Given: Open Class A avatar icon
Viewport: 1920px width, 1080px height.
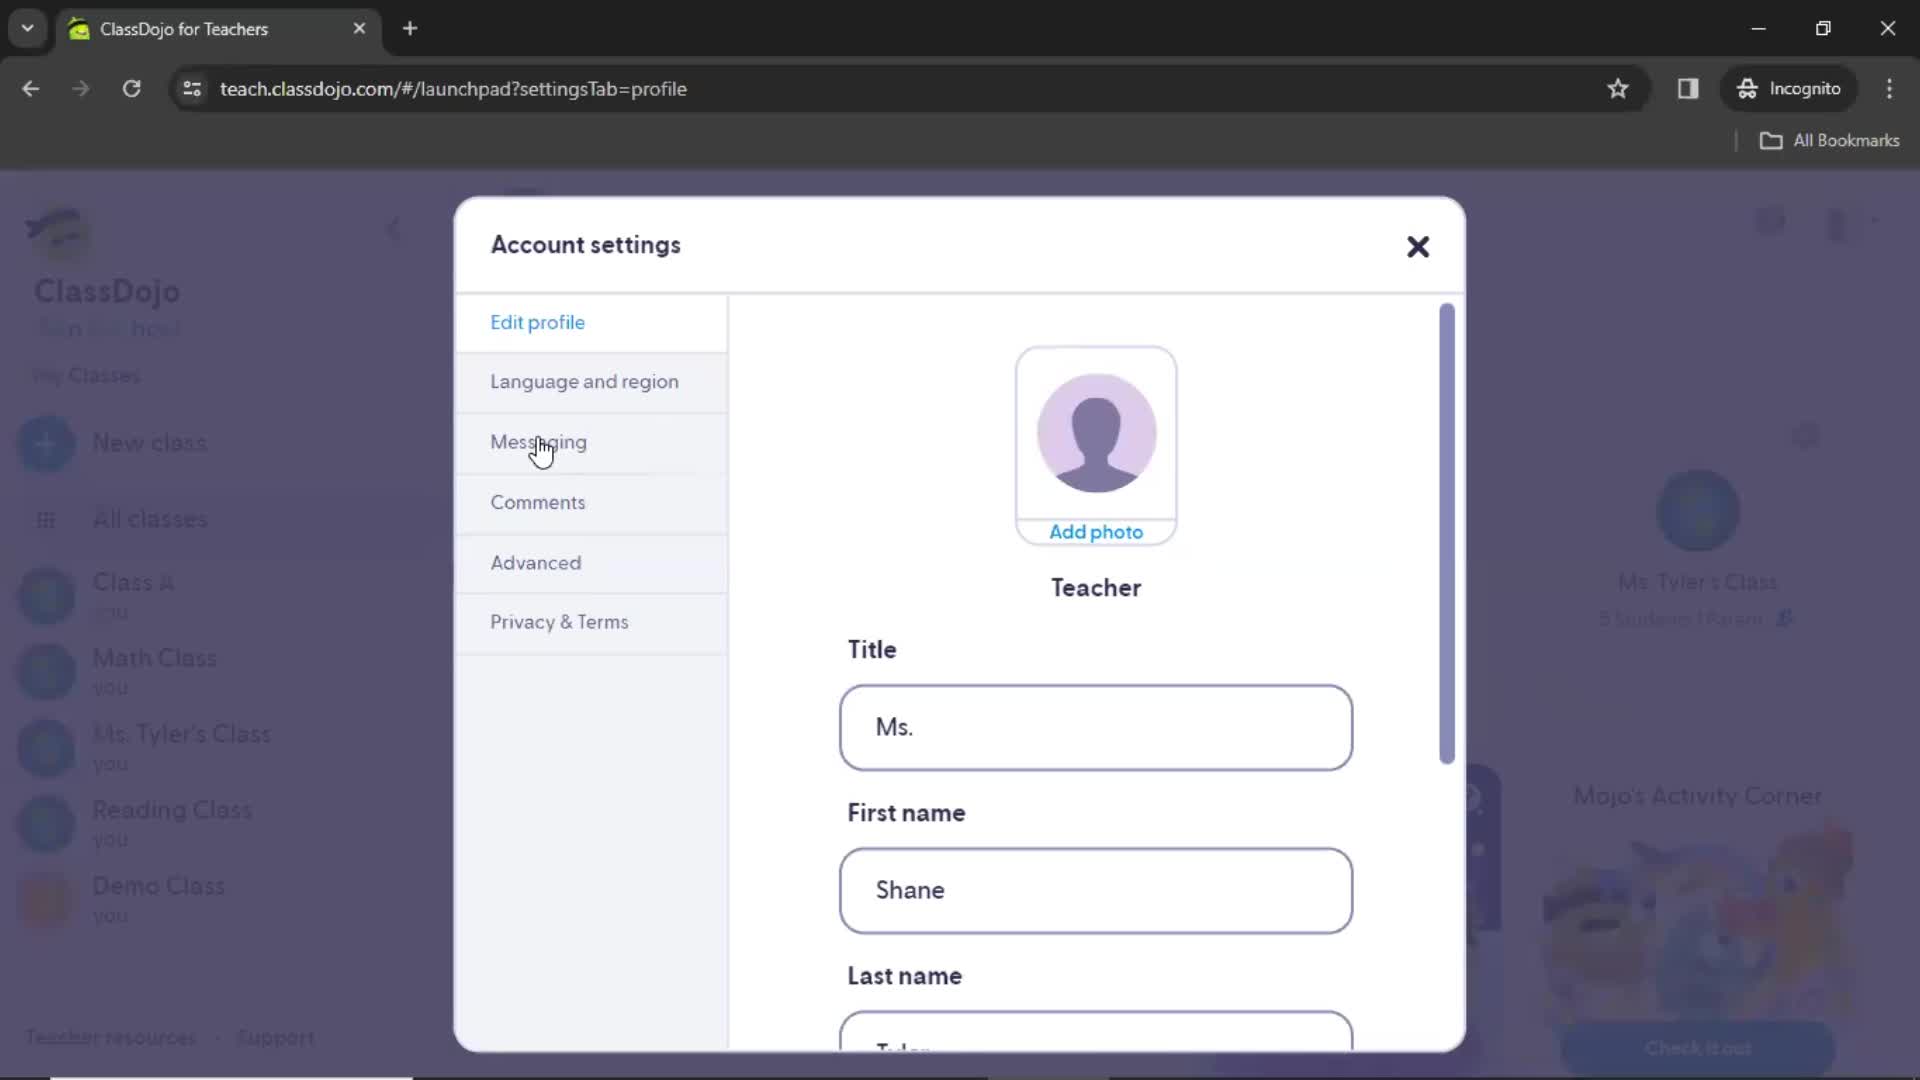Looking at the screenshot, I should pos(45,595).
